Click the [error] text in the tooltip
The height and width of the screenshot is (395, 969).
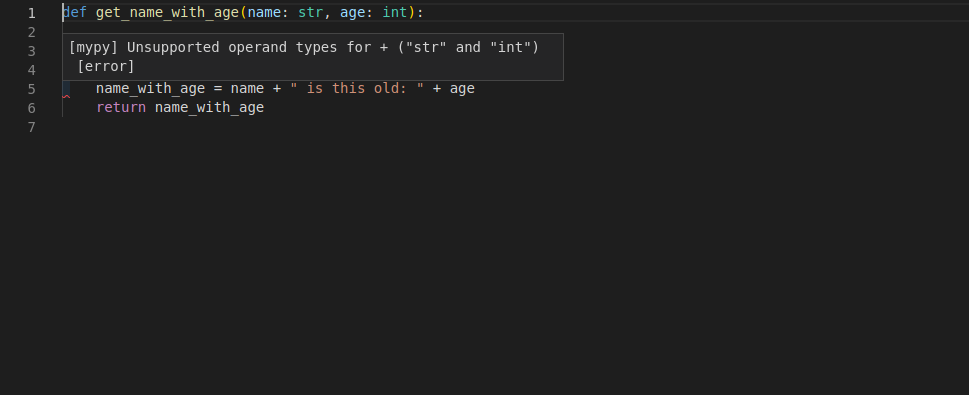[x=106, y=66]
